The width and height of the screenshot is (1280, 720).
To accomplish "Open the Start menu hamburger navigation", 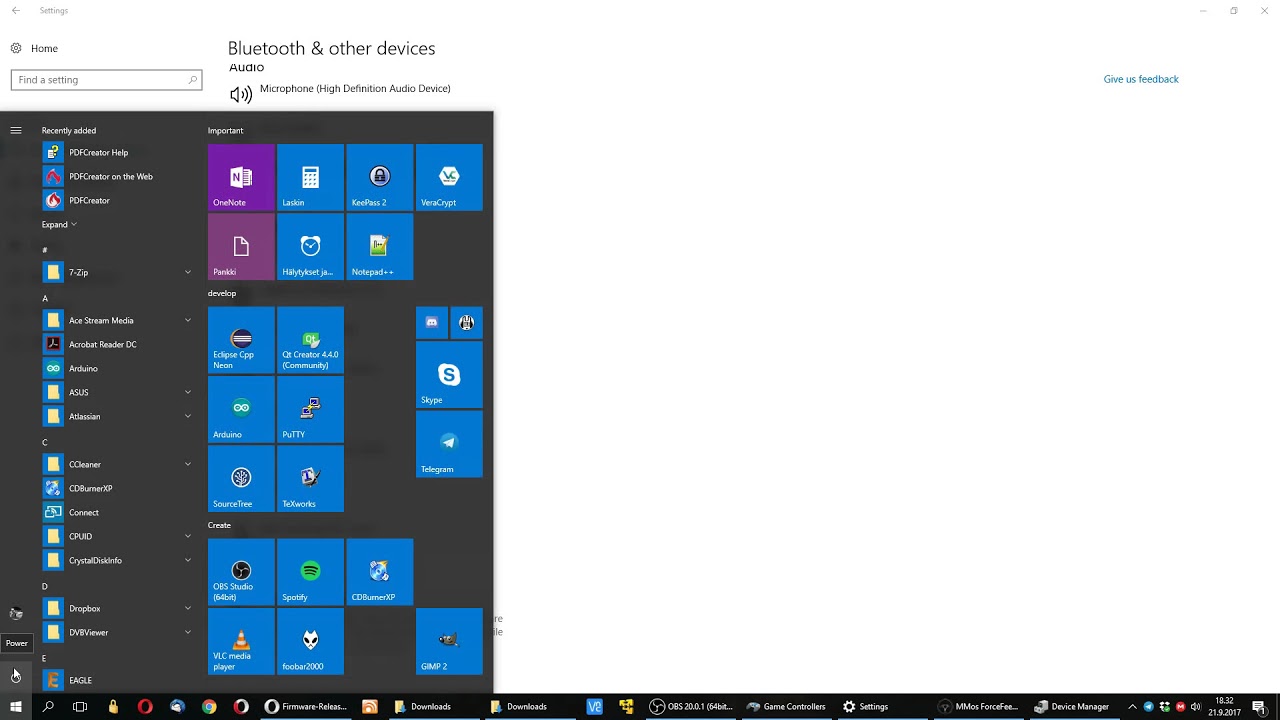I will pyautogui.click(x=16, y=130).
